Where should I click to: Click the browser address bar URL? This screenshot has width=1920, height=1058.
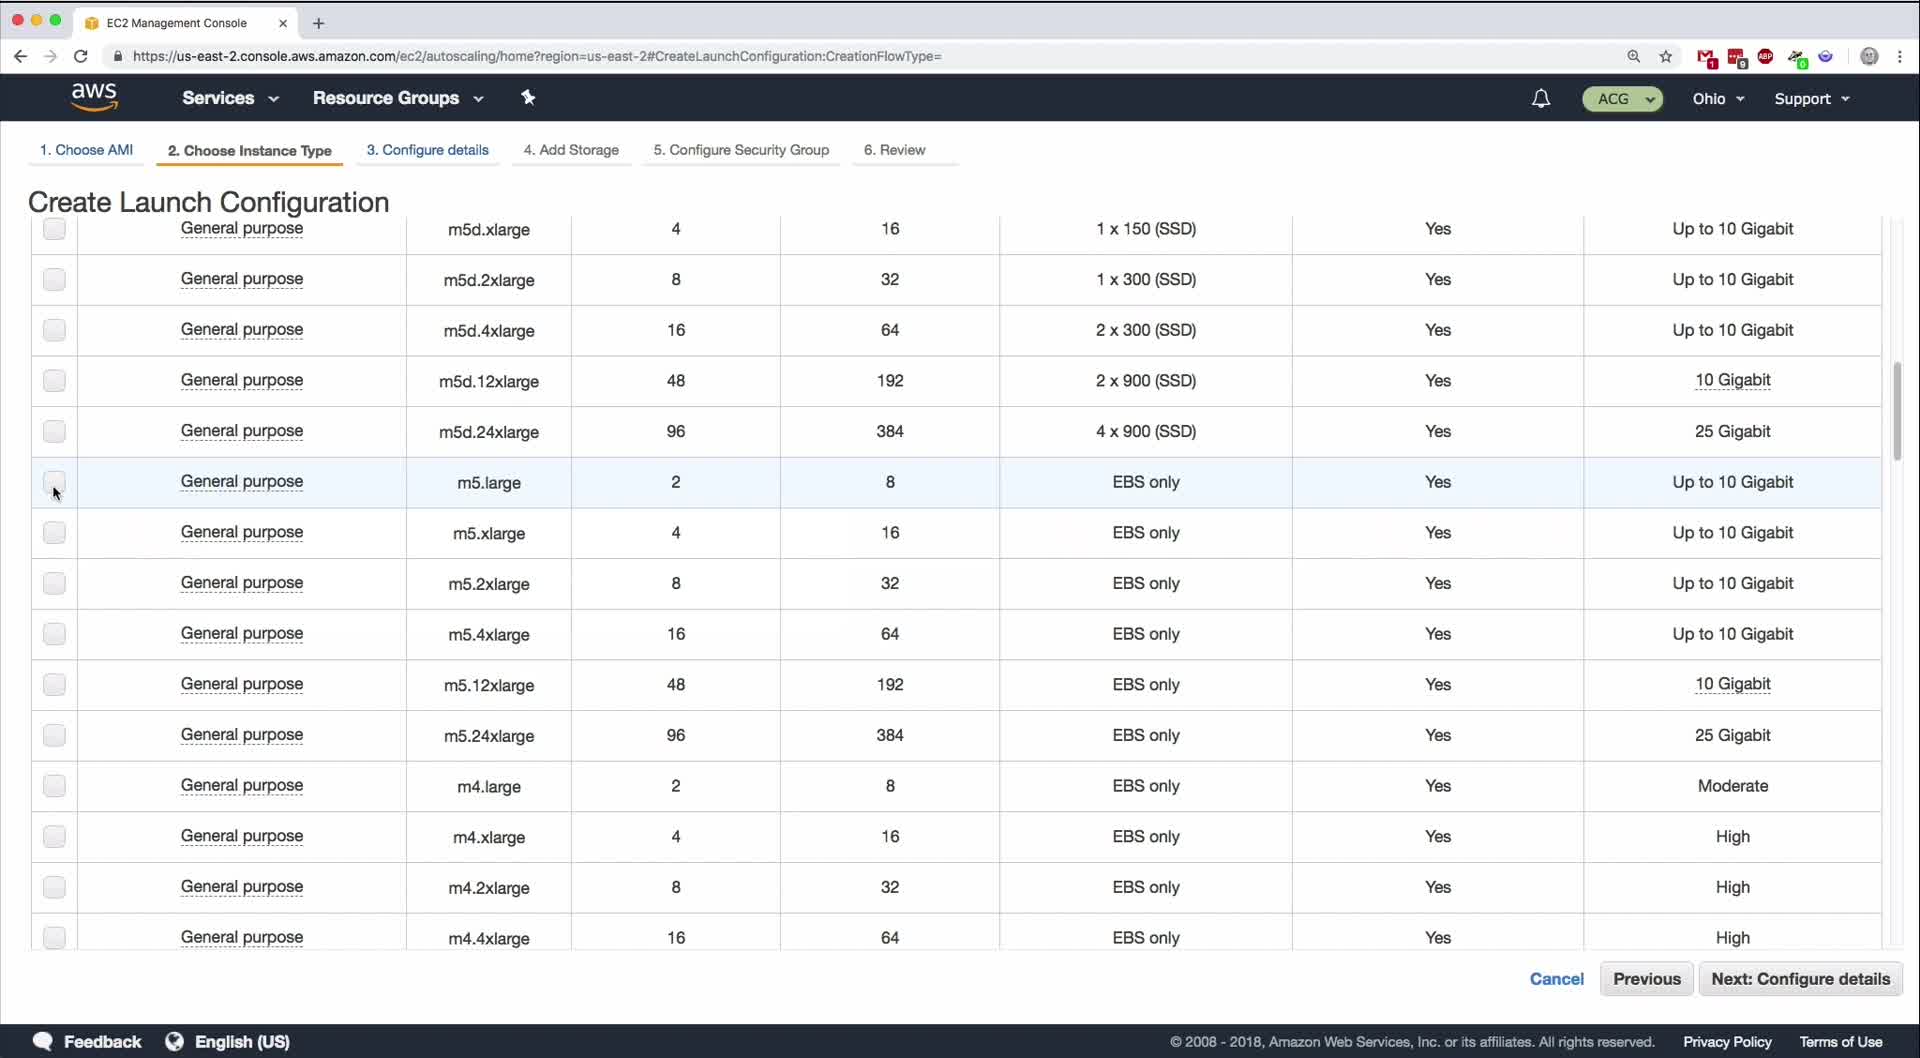pyautogui.click(x=537, y=56)
